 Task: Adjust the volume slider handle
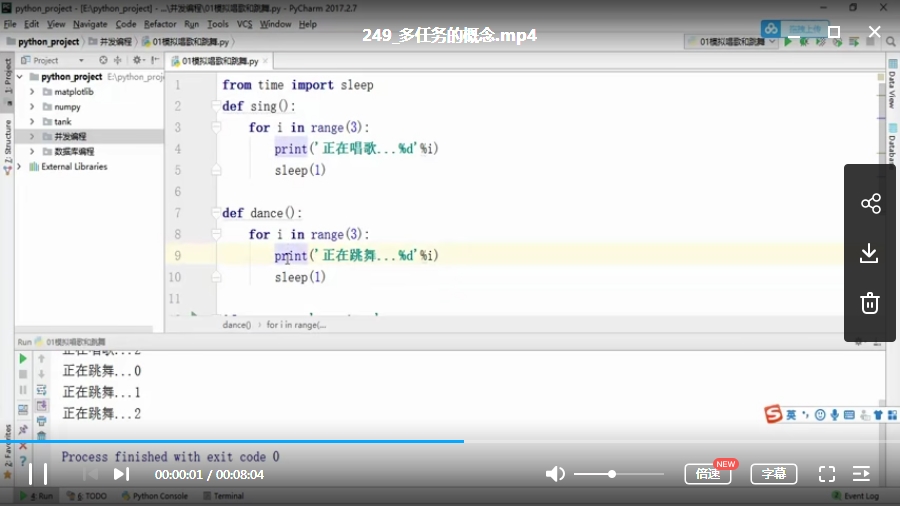612,474
